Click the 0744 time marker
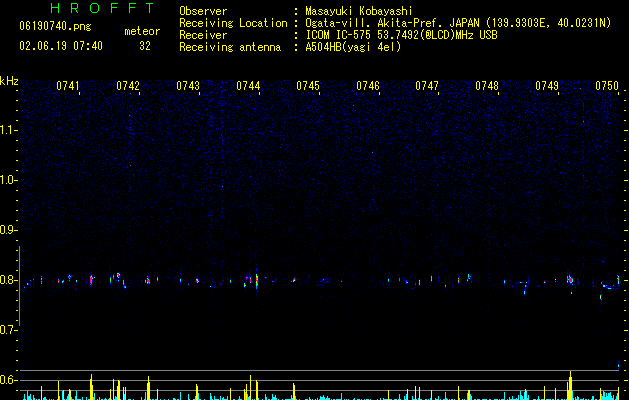 [x=248, y=85]
